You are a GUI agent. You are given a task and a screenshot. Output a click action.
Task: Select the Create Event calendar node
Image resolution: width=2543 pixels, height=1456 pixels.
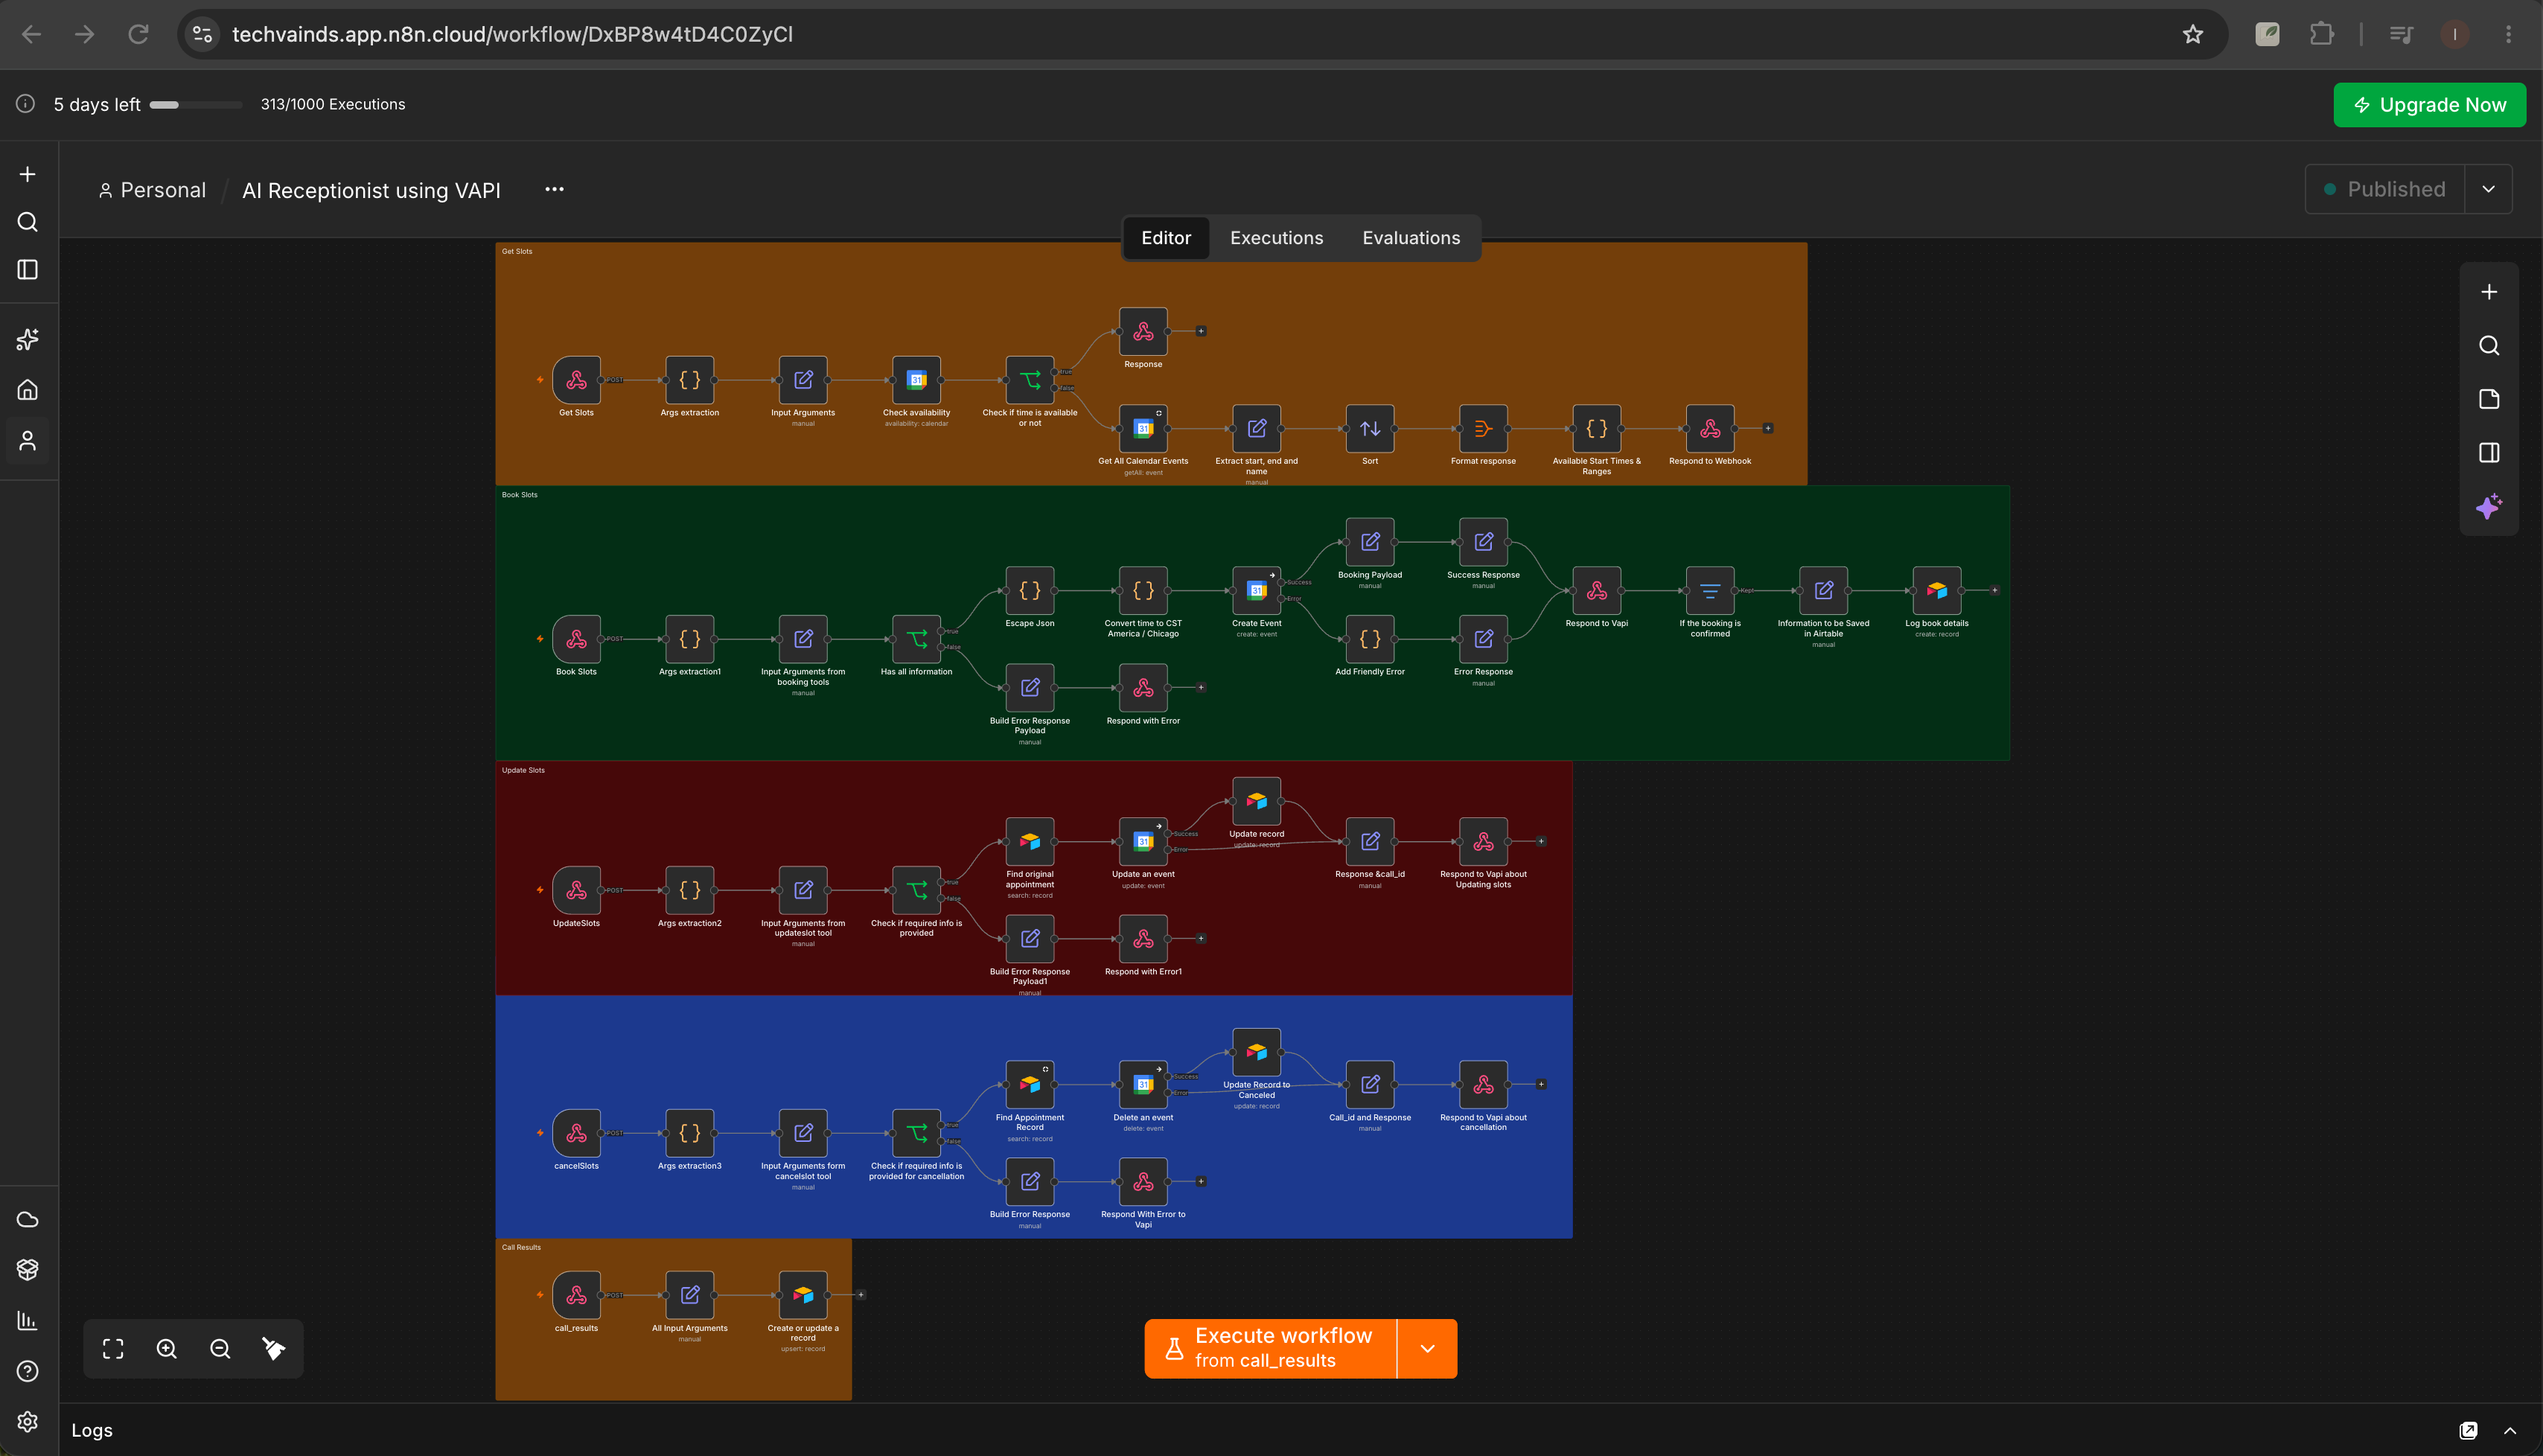(1257, 590)
